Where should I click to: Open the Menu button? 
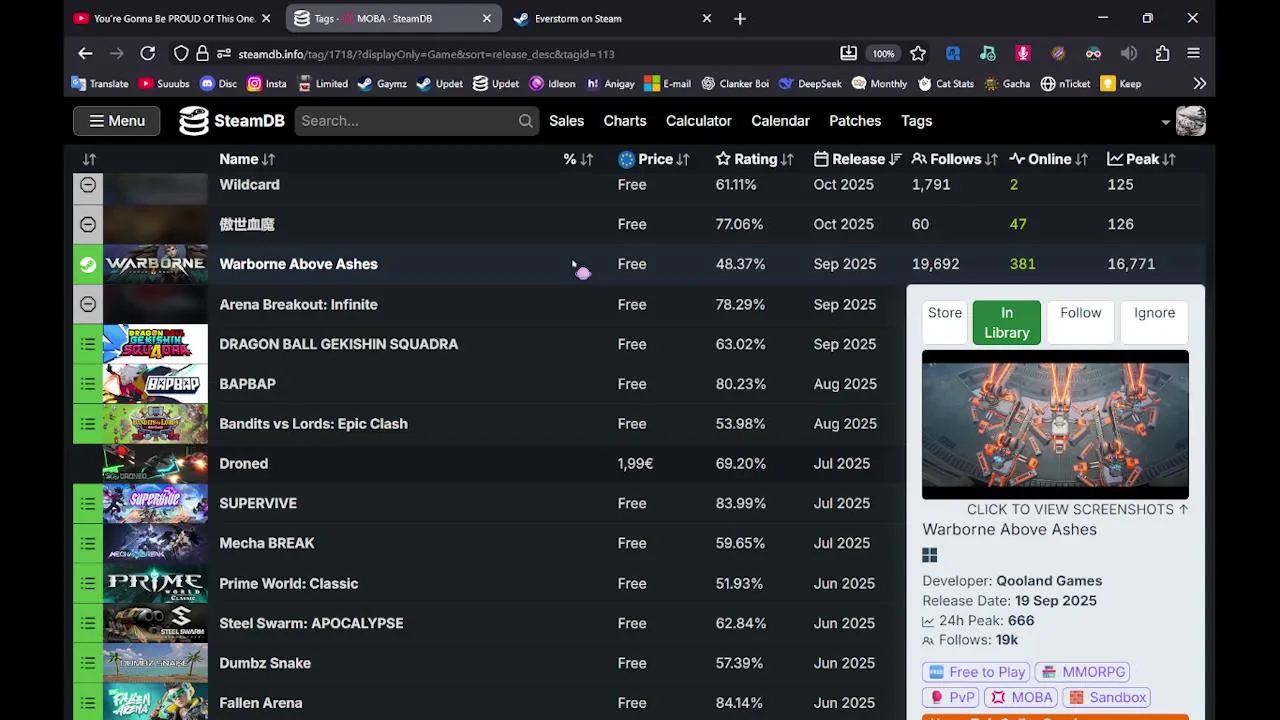pos(116,121)
